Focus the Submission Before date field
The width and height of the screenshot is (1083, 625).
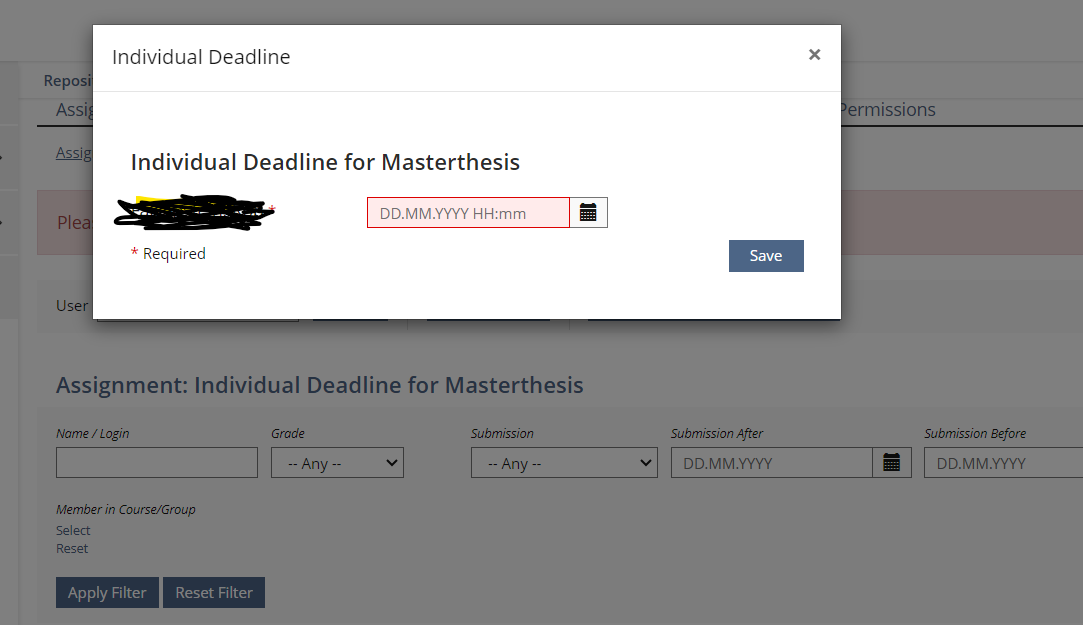click(1002, 463)
